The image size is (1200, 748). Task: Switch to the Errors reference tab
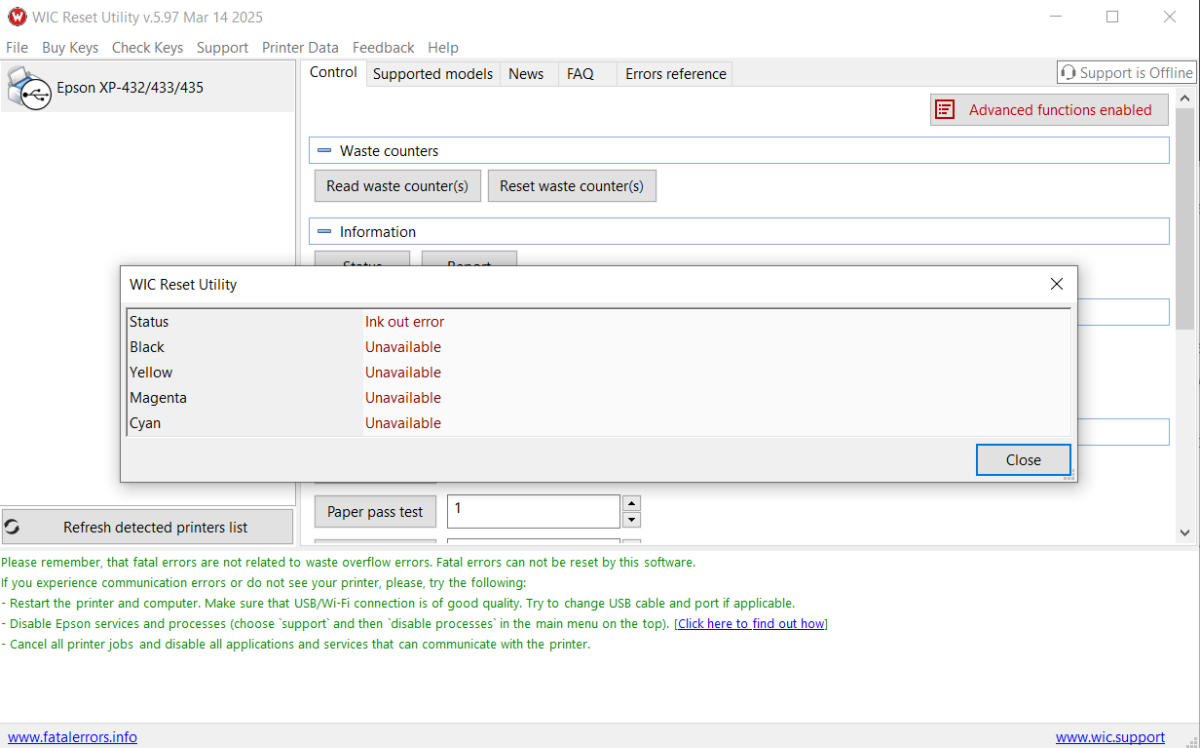point(676,74)
